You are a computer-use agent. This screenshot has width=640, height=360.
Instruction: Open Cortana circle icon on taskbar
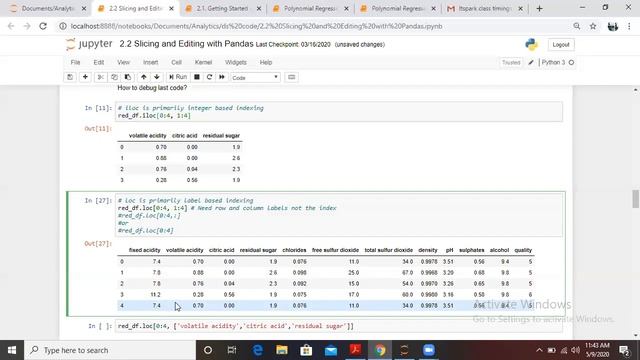click(208, 350)
